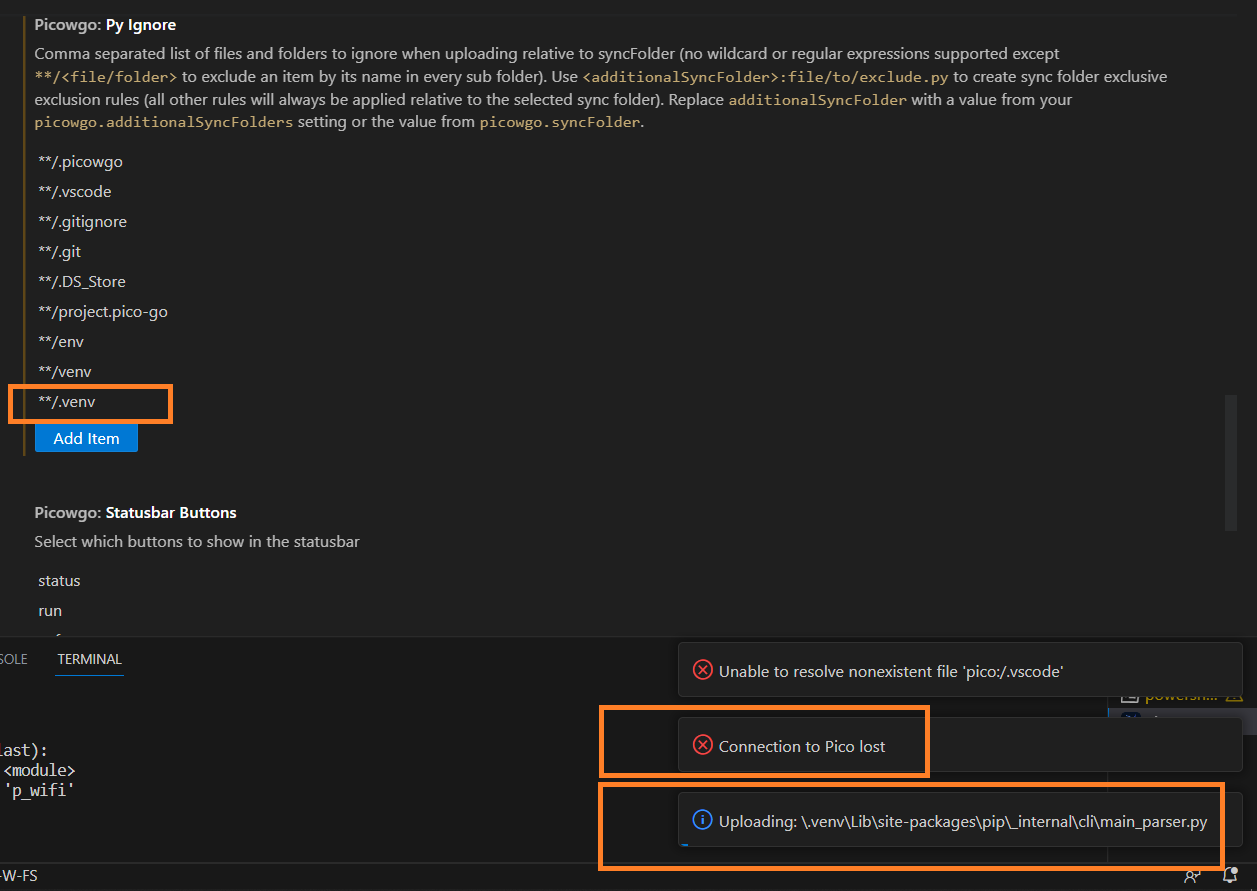Select the '**/.picowgo' entry in Py Ignore list
Screen dimensions: 1257x891
(79, 161)
